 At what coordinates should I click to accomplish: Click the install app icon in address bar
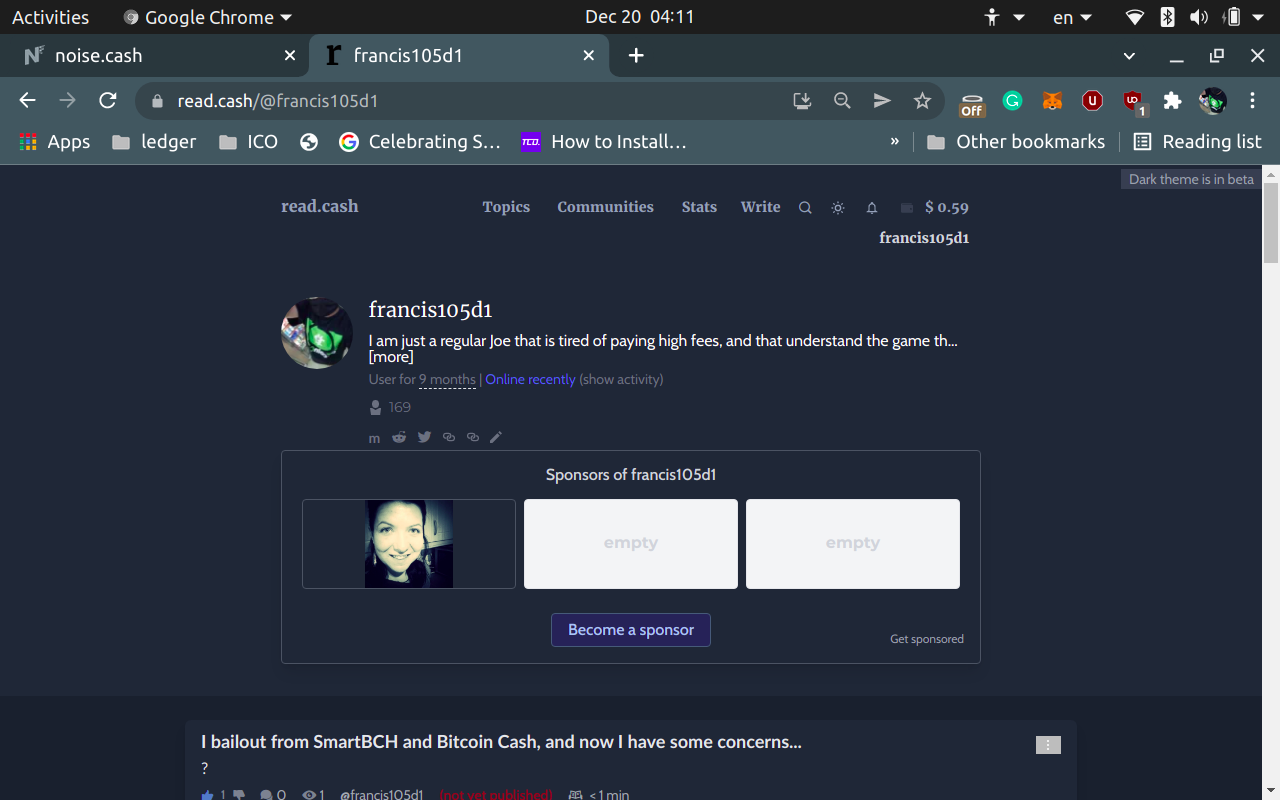tap(802, 100)
